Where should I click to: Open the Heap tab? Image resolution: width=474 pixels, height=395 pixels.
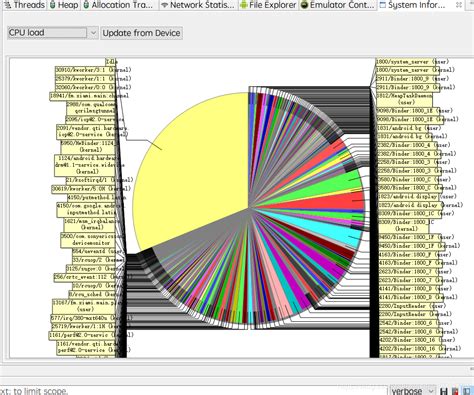(64, 5)
